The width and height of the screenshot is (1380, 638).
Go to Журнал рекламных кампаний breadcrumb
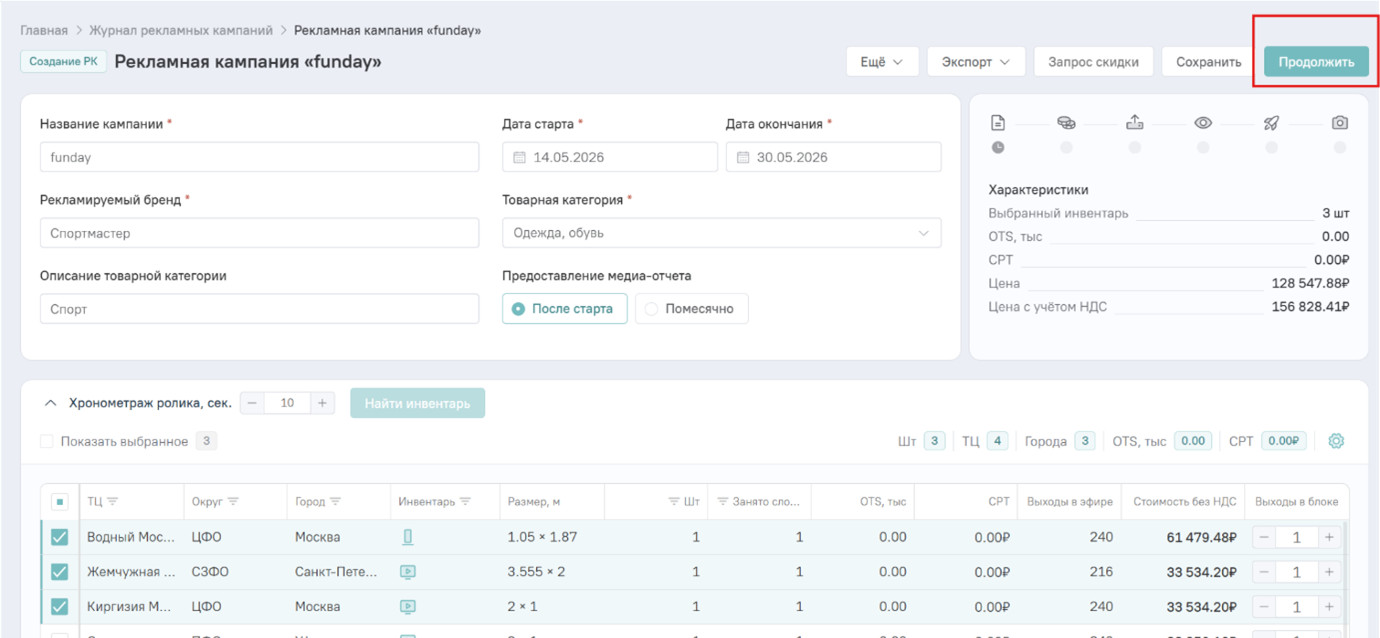pos(181,31)
